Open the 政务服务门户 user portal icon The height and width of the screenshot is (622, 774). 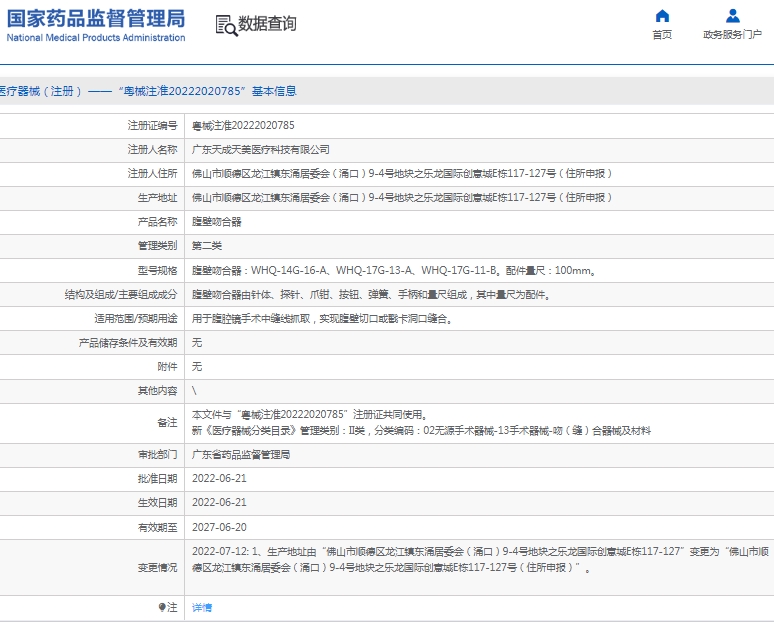pyautogui.click(x=733, y=16)
